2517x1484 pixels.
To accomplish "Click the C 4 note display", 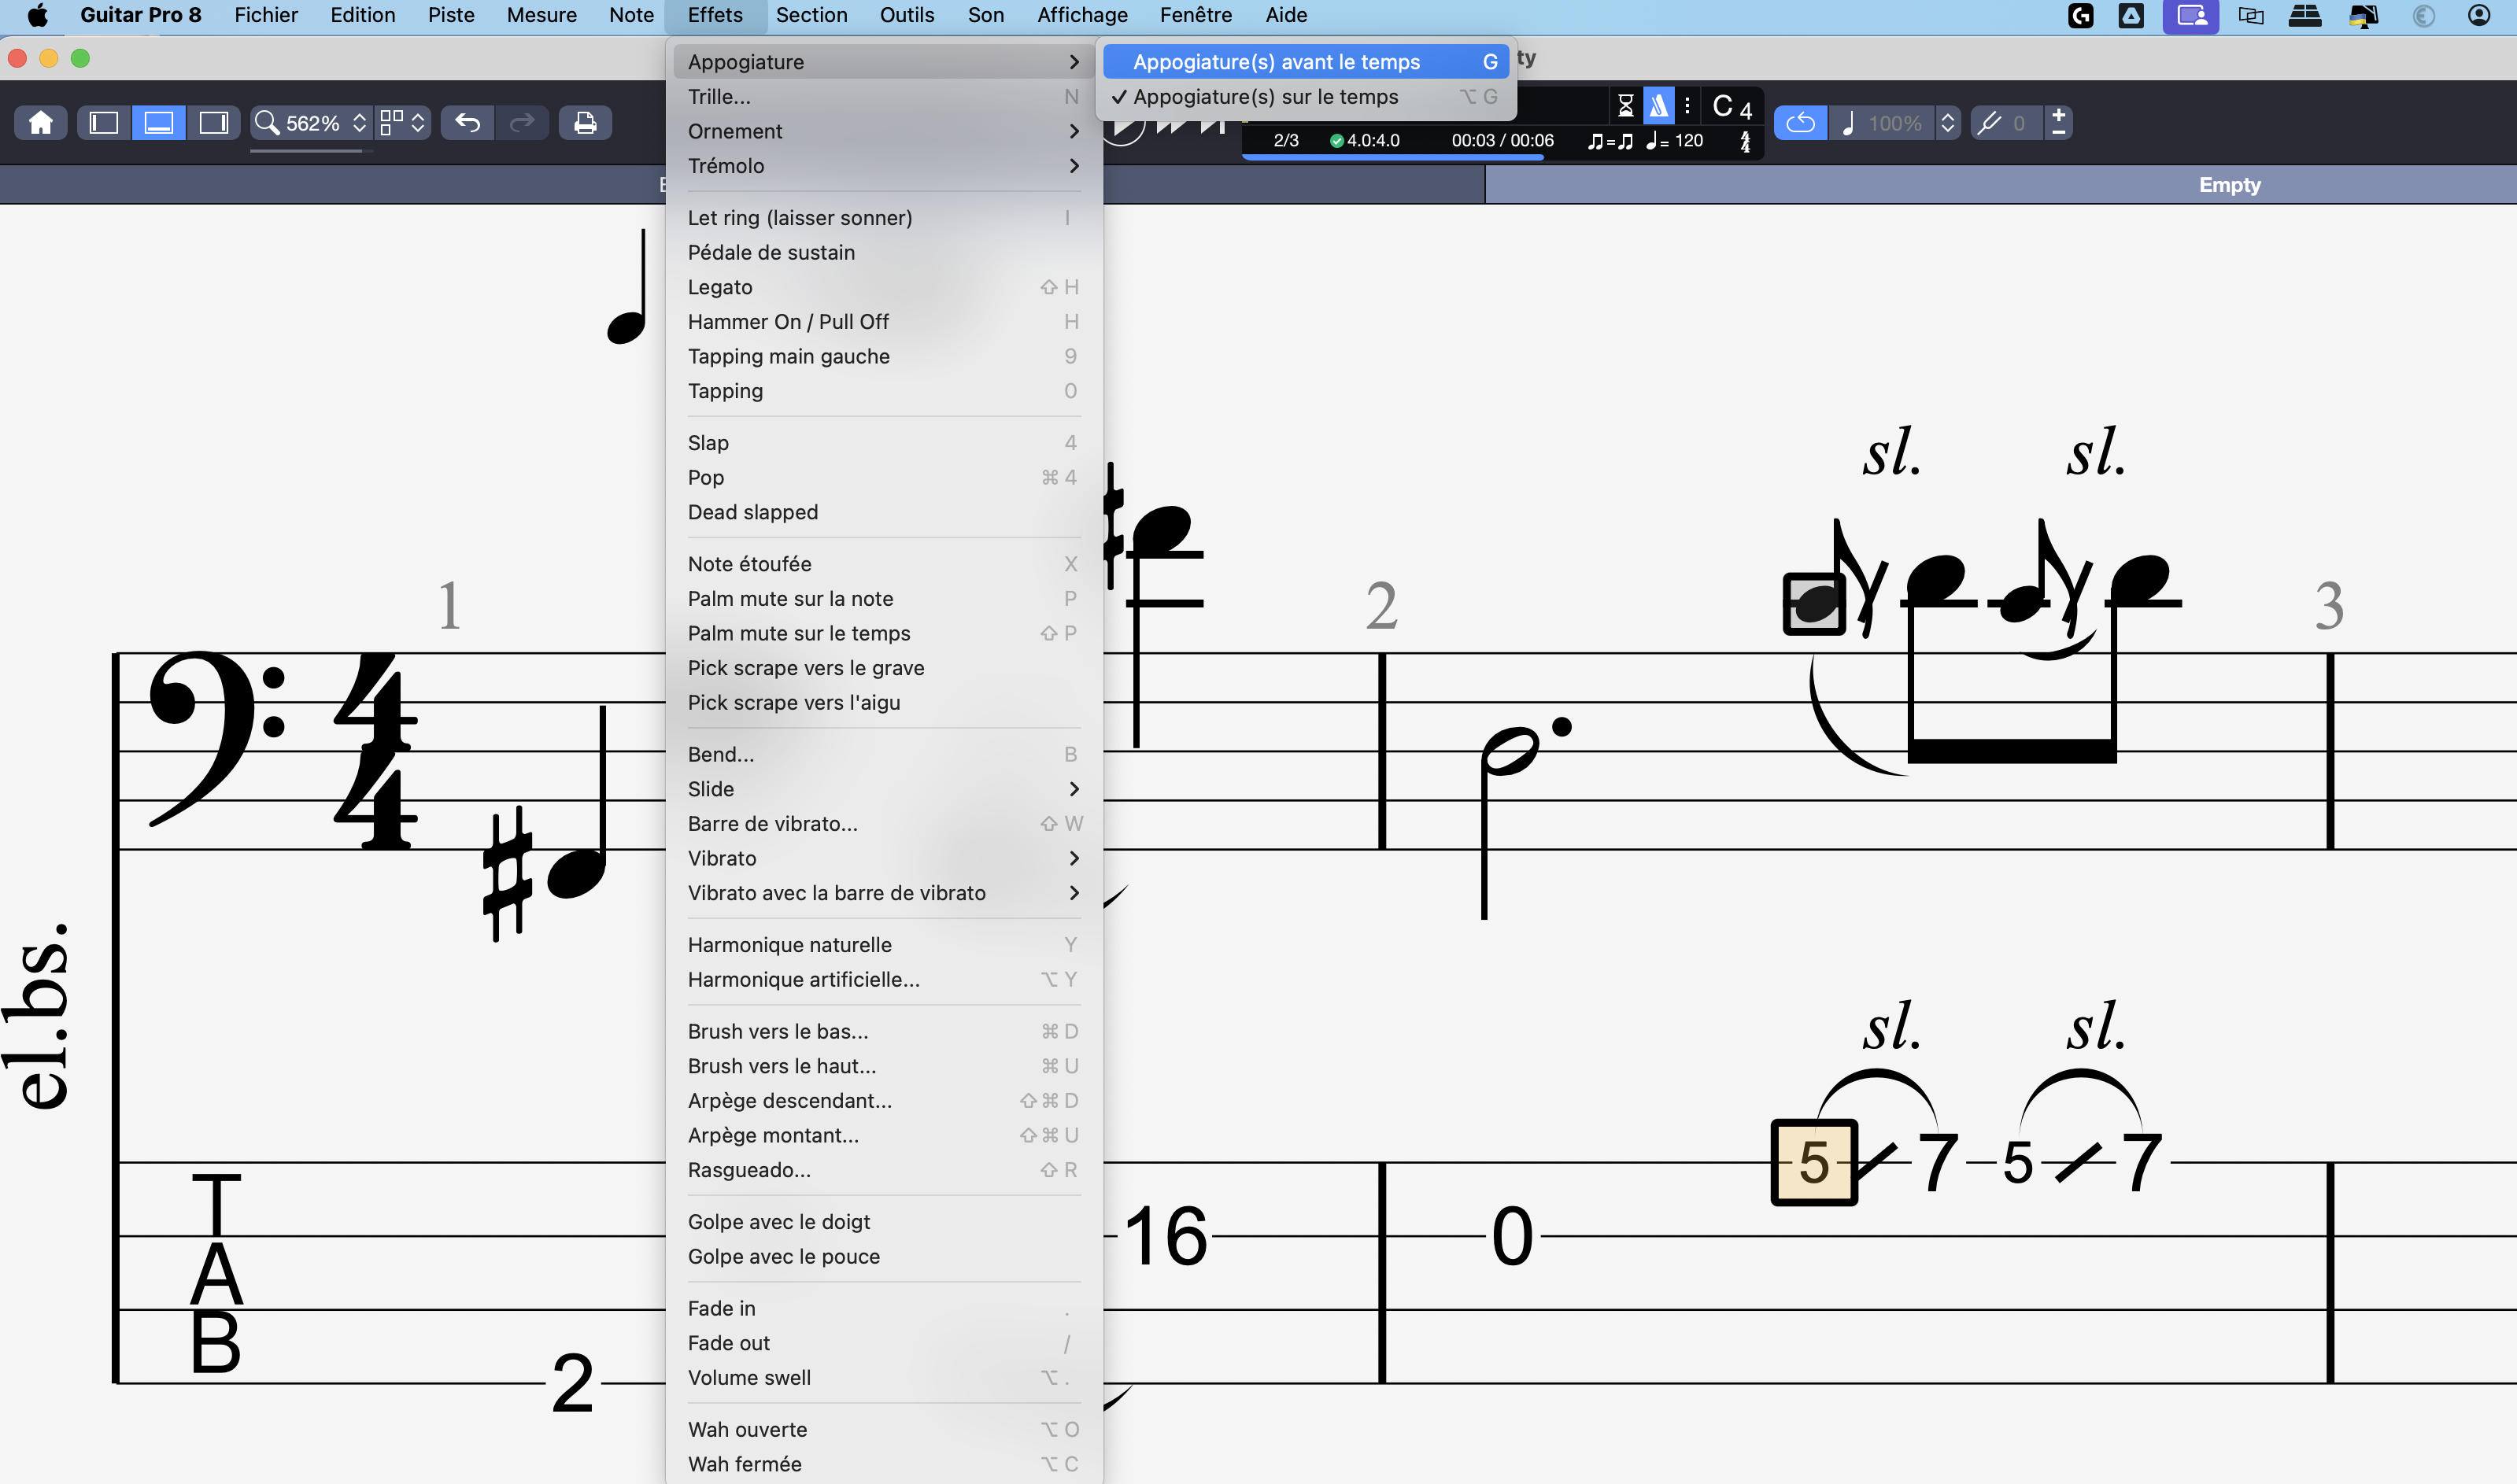I will click(1732, 106).
